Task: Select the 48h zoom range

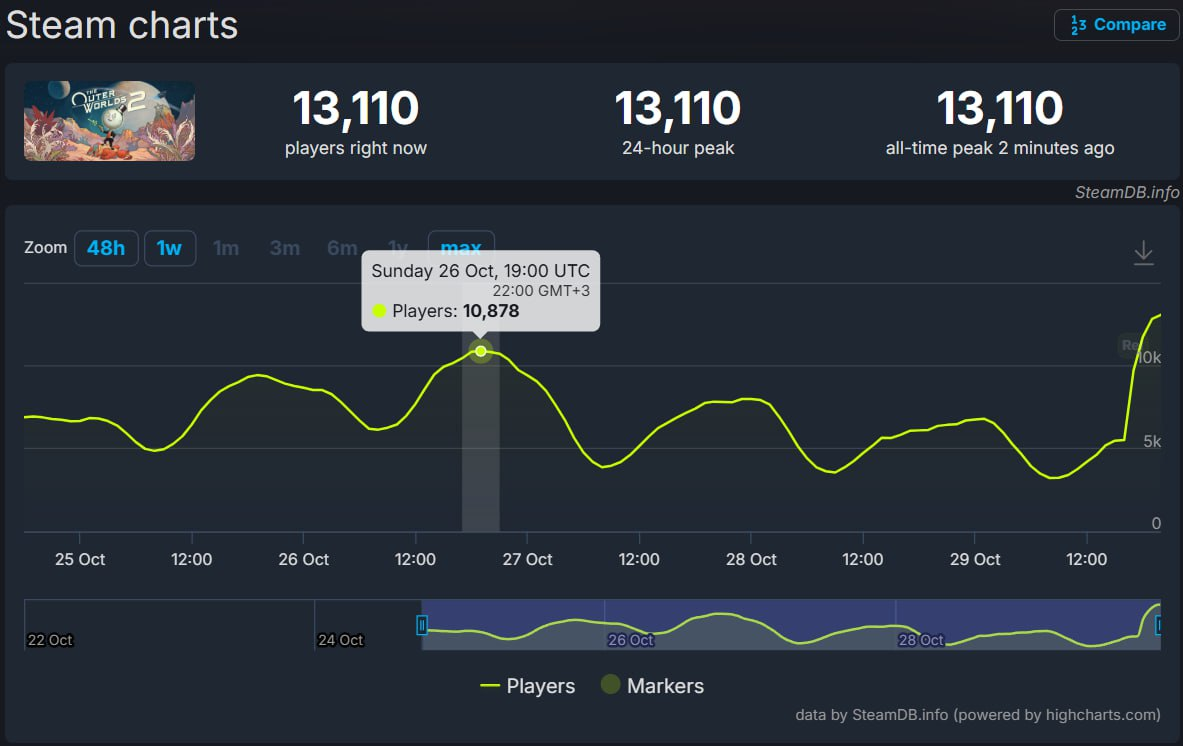Action: coord(106,248)
